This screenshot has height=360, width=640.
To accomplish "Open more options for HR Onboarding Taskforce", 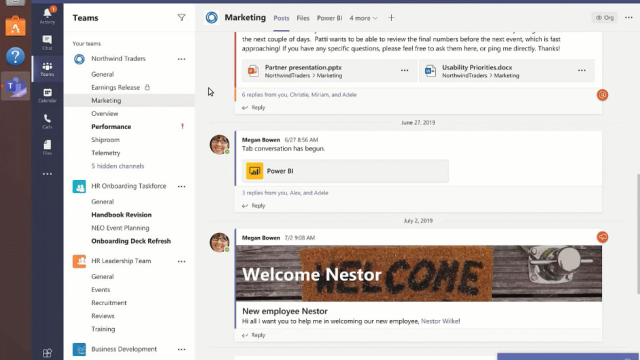I will [182, 187].
